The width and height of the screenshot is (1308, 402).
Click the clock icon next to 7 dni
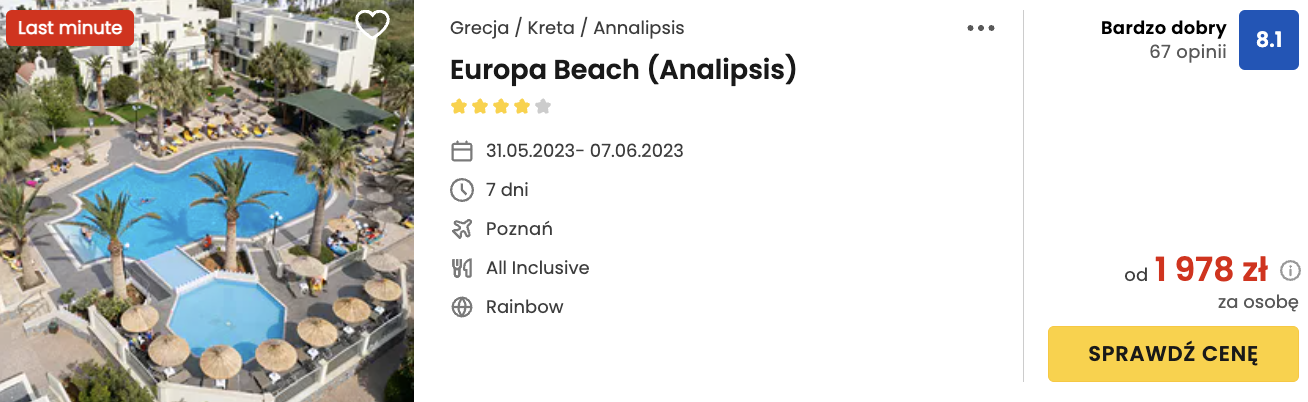point(462,190)
